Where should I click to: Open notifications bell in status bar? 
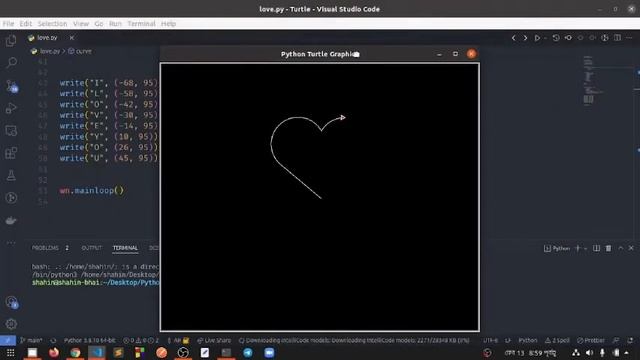pos(630,340)
